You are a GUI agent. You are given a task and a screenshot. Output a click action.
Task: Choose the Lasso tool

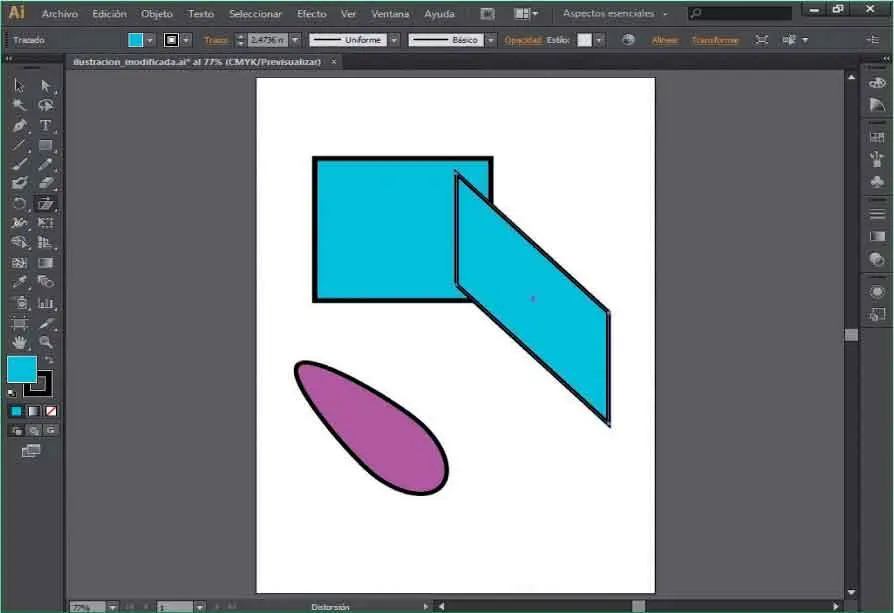point(46,105)
